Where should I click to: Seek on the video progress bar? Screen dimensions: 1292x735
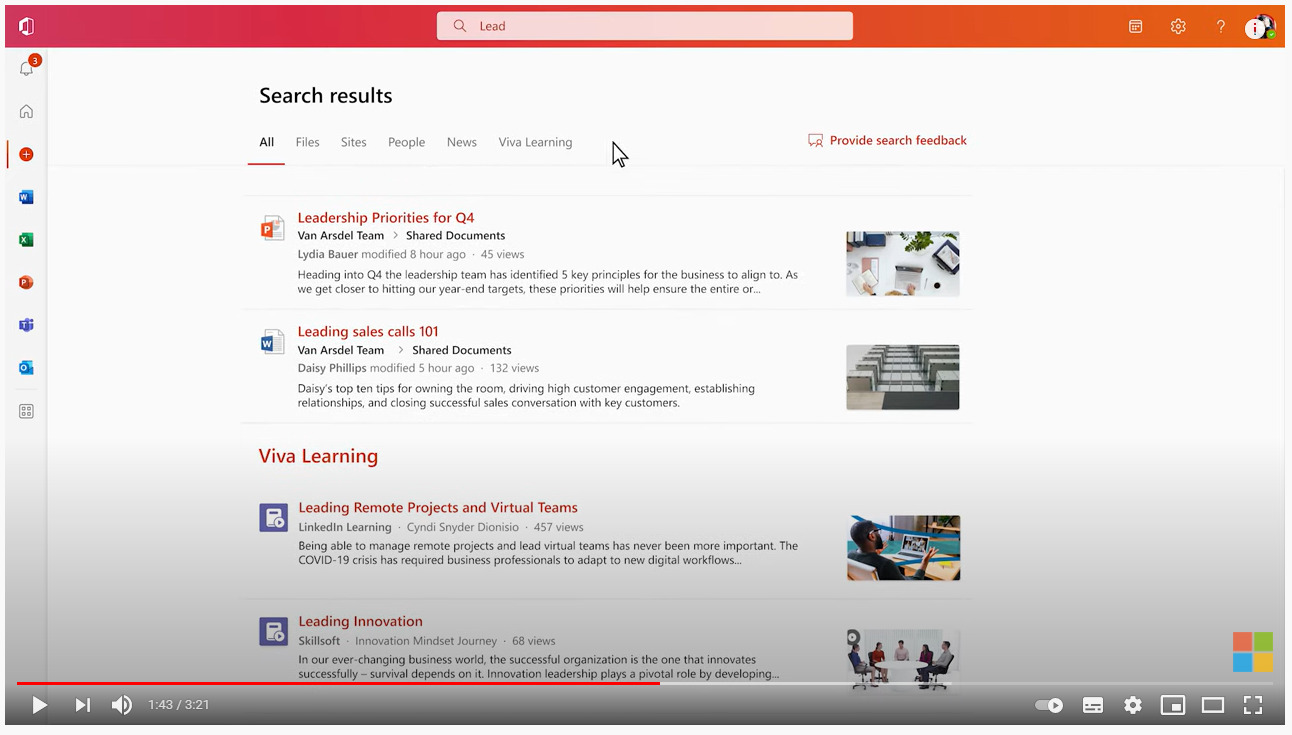point(645,683)
